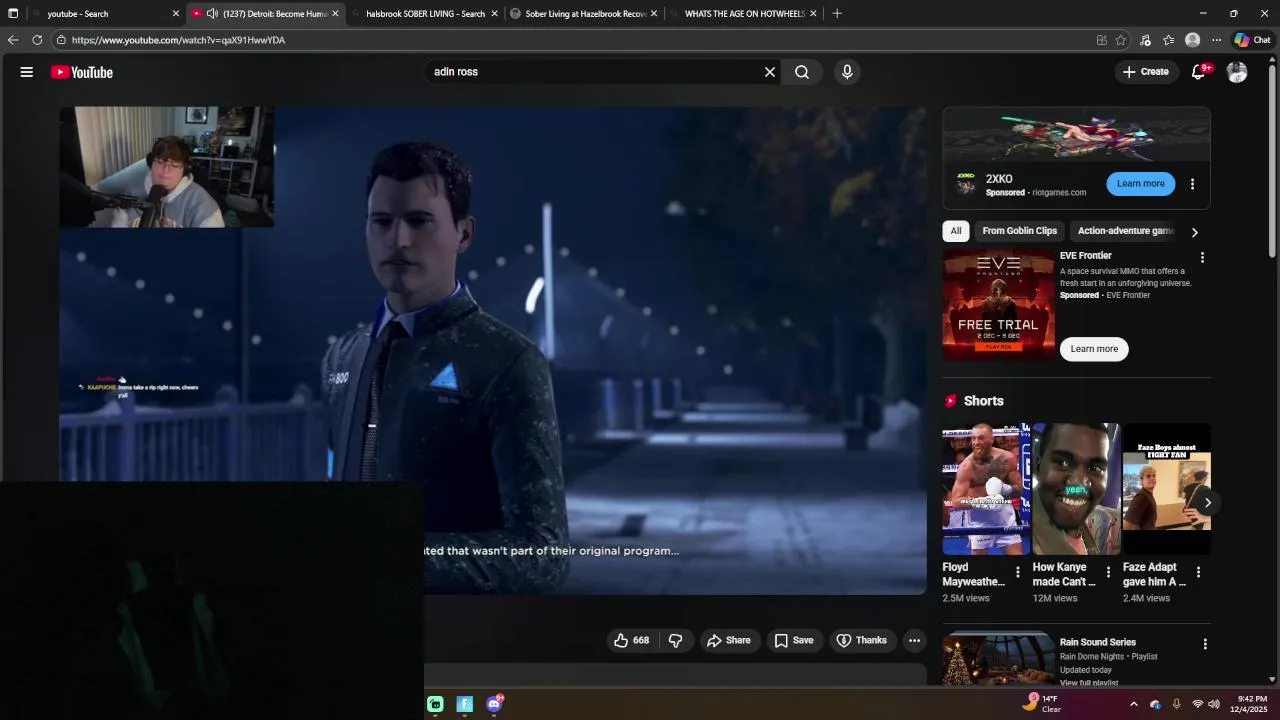Screen dimensions: 1280x720
Task: Open the tab actions menu icon
Action: tap(13, 14)
